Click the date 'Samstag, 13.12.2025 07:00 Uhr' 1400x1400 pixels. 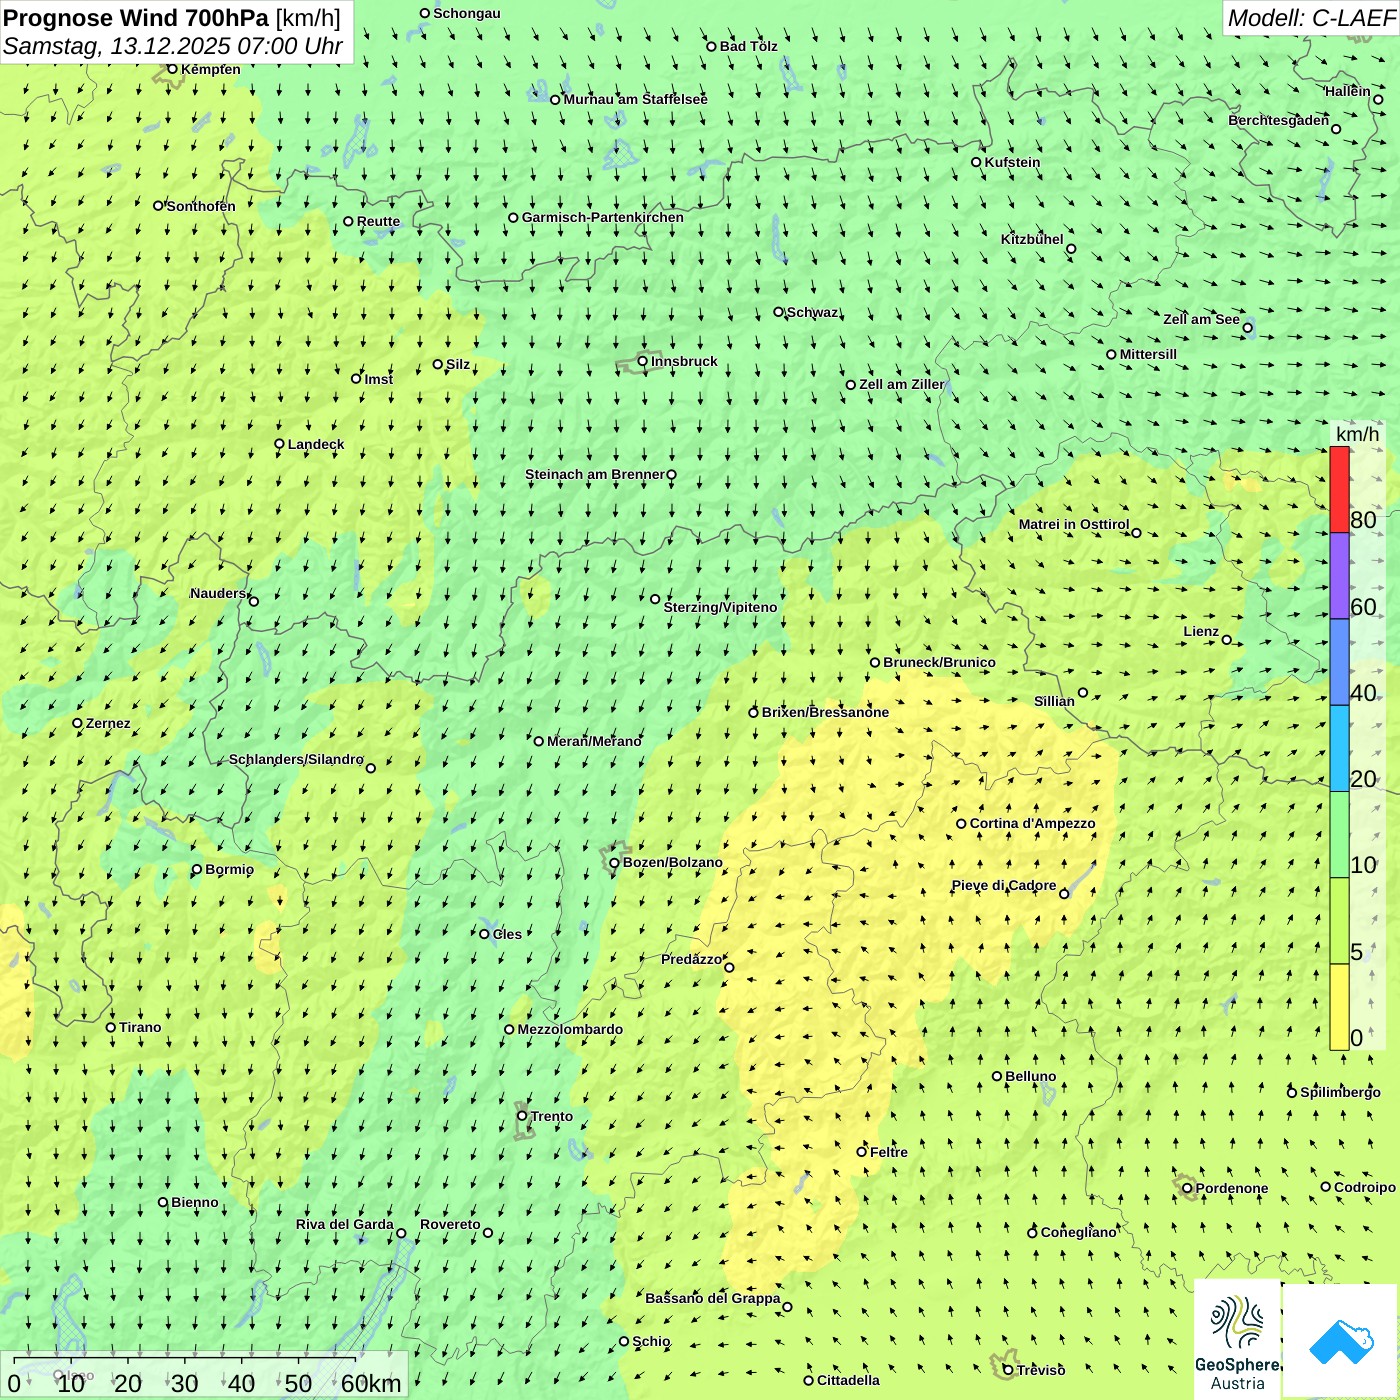click(x=172, y=46)
